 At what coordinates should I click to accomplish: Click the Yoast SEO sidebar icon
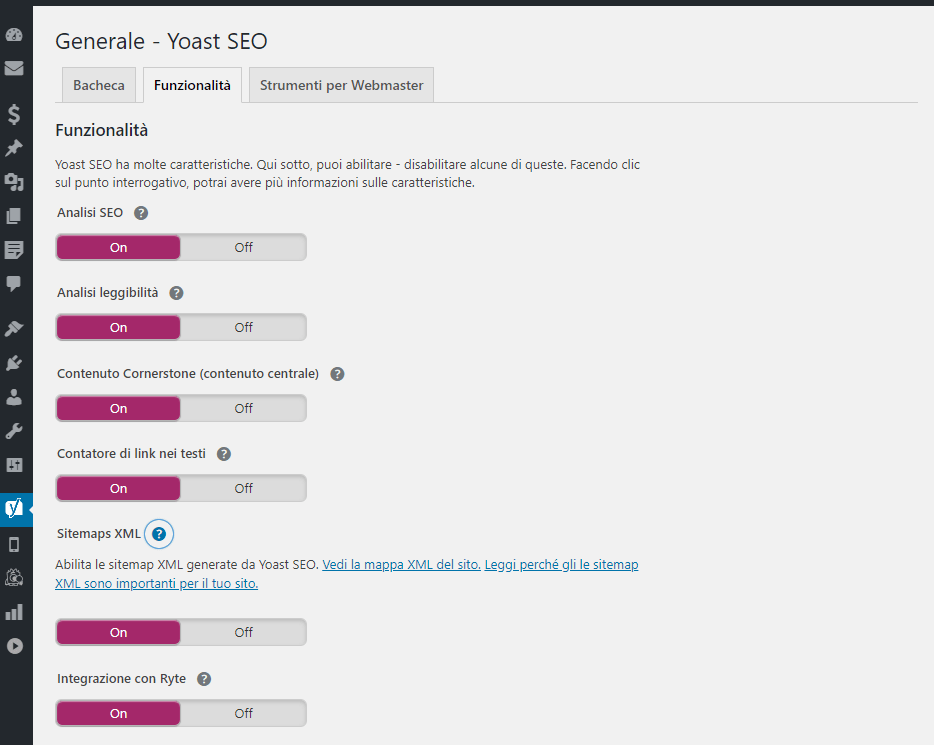pos(14,508)
